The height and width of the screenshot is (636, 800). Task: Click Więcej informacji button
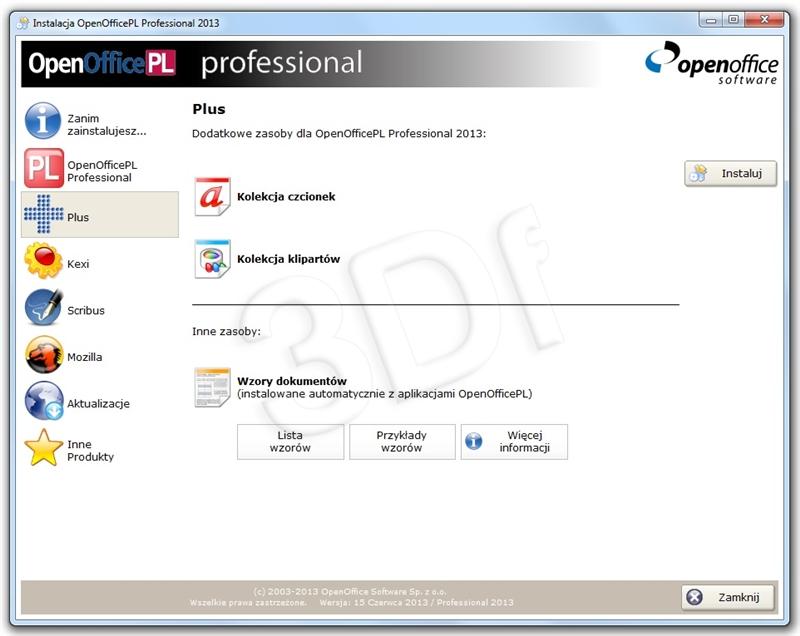(x=514, y=442)
